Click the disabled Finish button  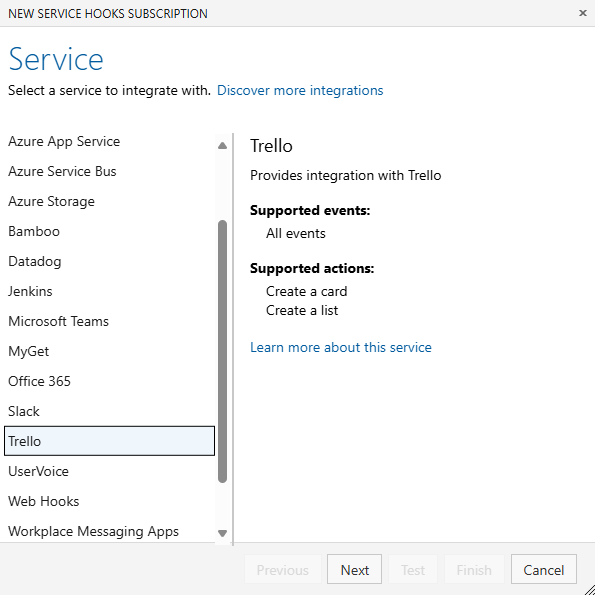474,569
